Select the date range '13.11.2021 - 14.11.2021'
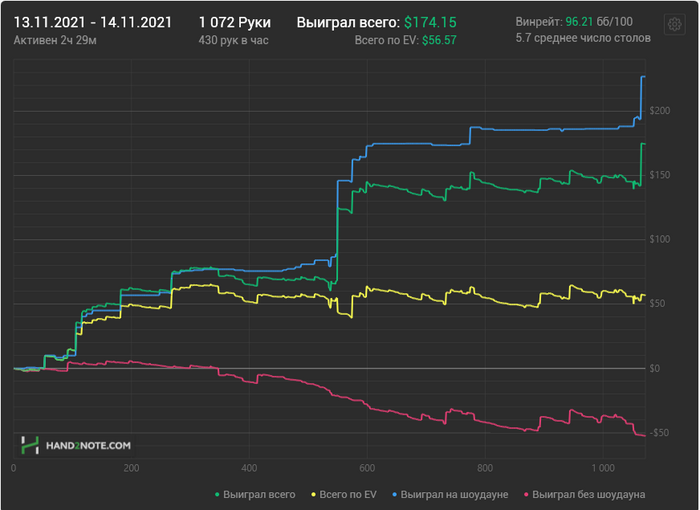This screenshot has width=700, height=510. pyautogui.click(x=92, y=22)
